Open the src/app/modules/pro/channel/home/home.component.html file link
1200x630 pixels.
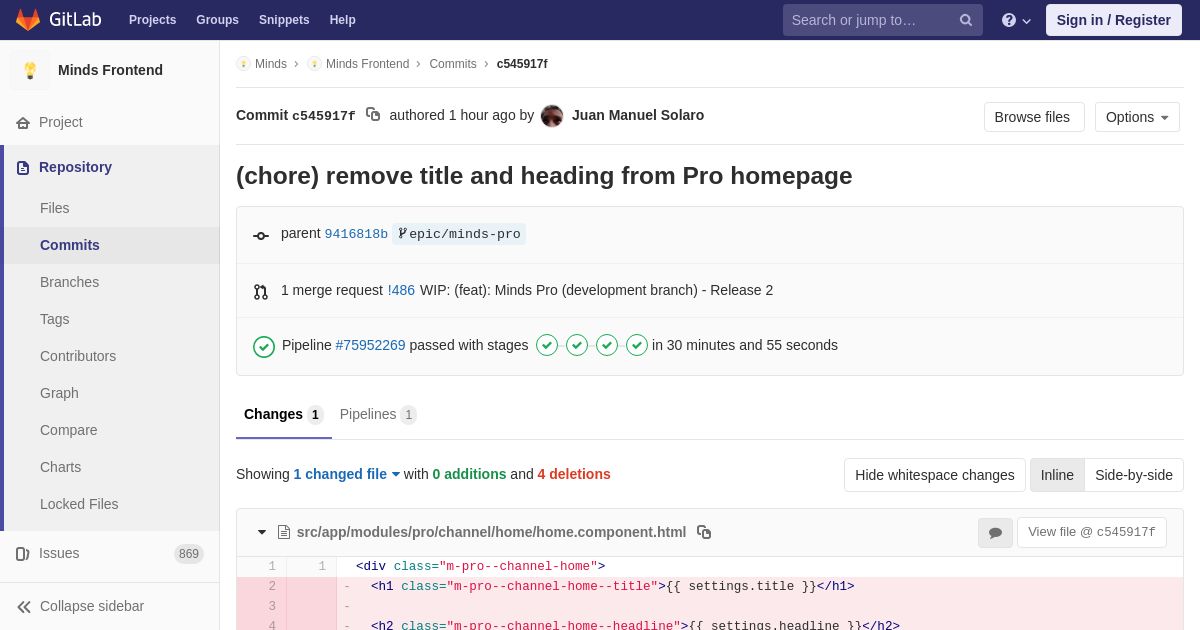[x=491, y=532]
